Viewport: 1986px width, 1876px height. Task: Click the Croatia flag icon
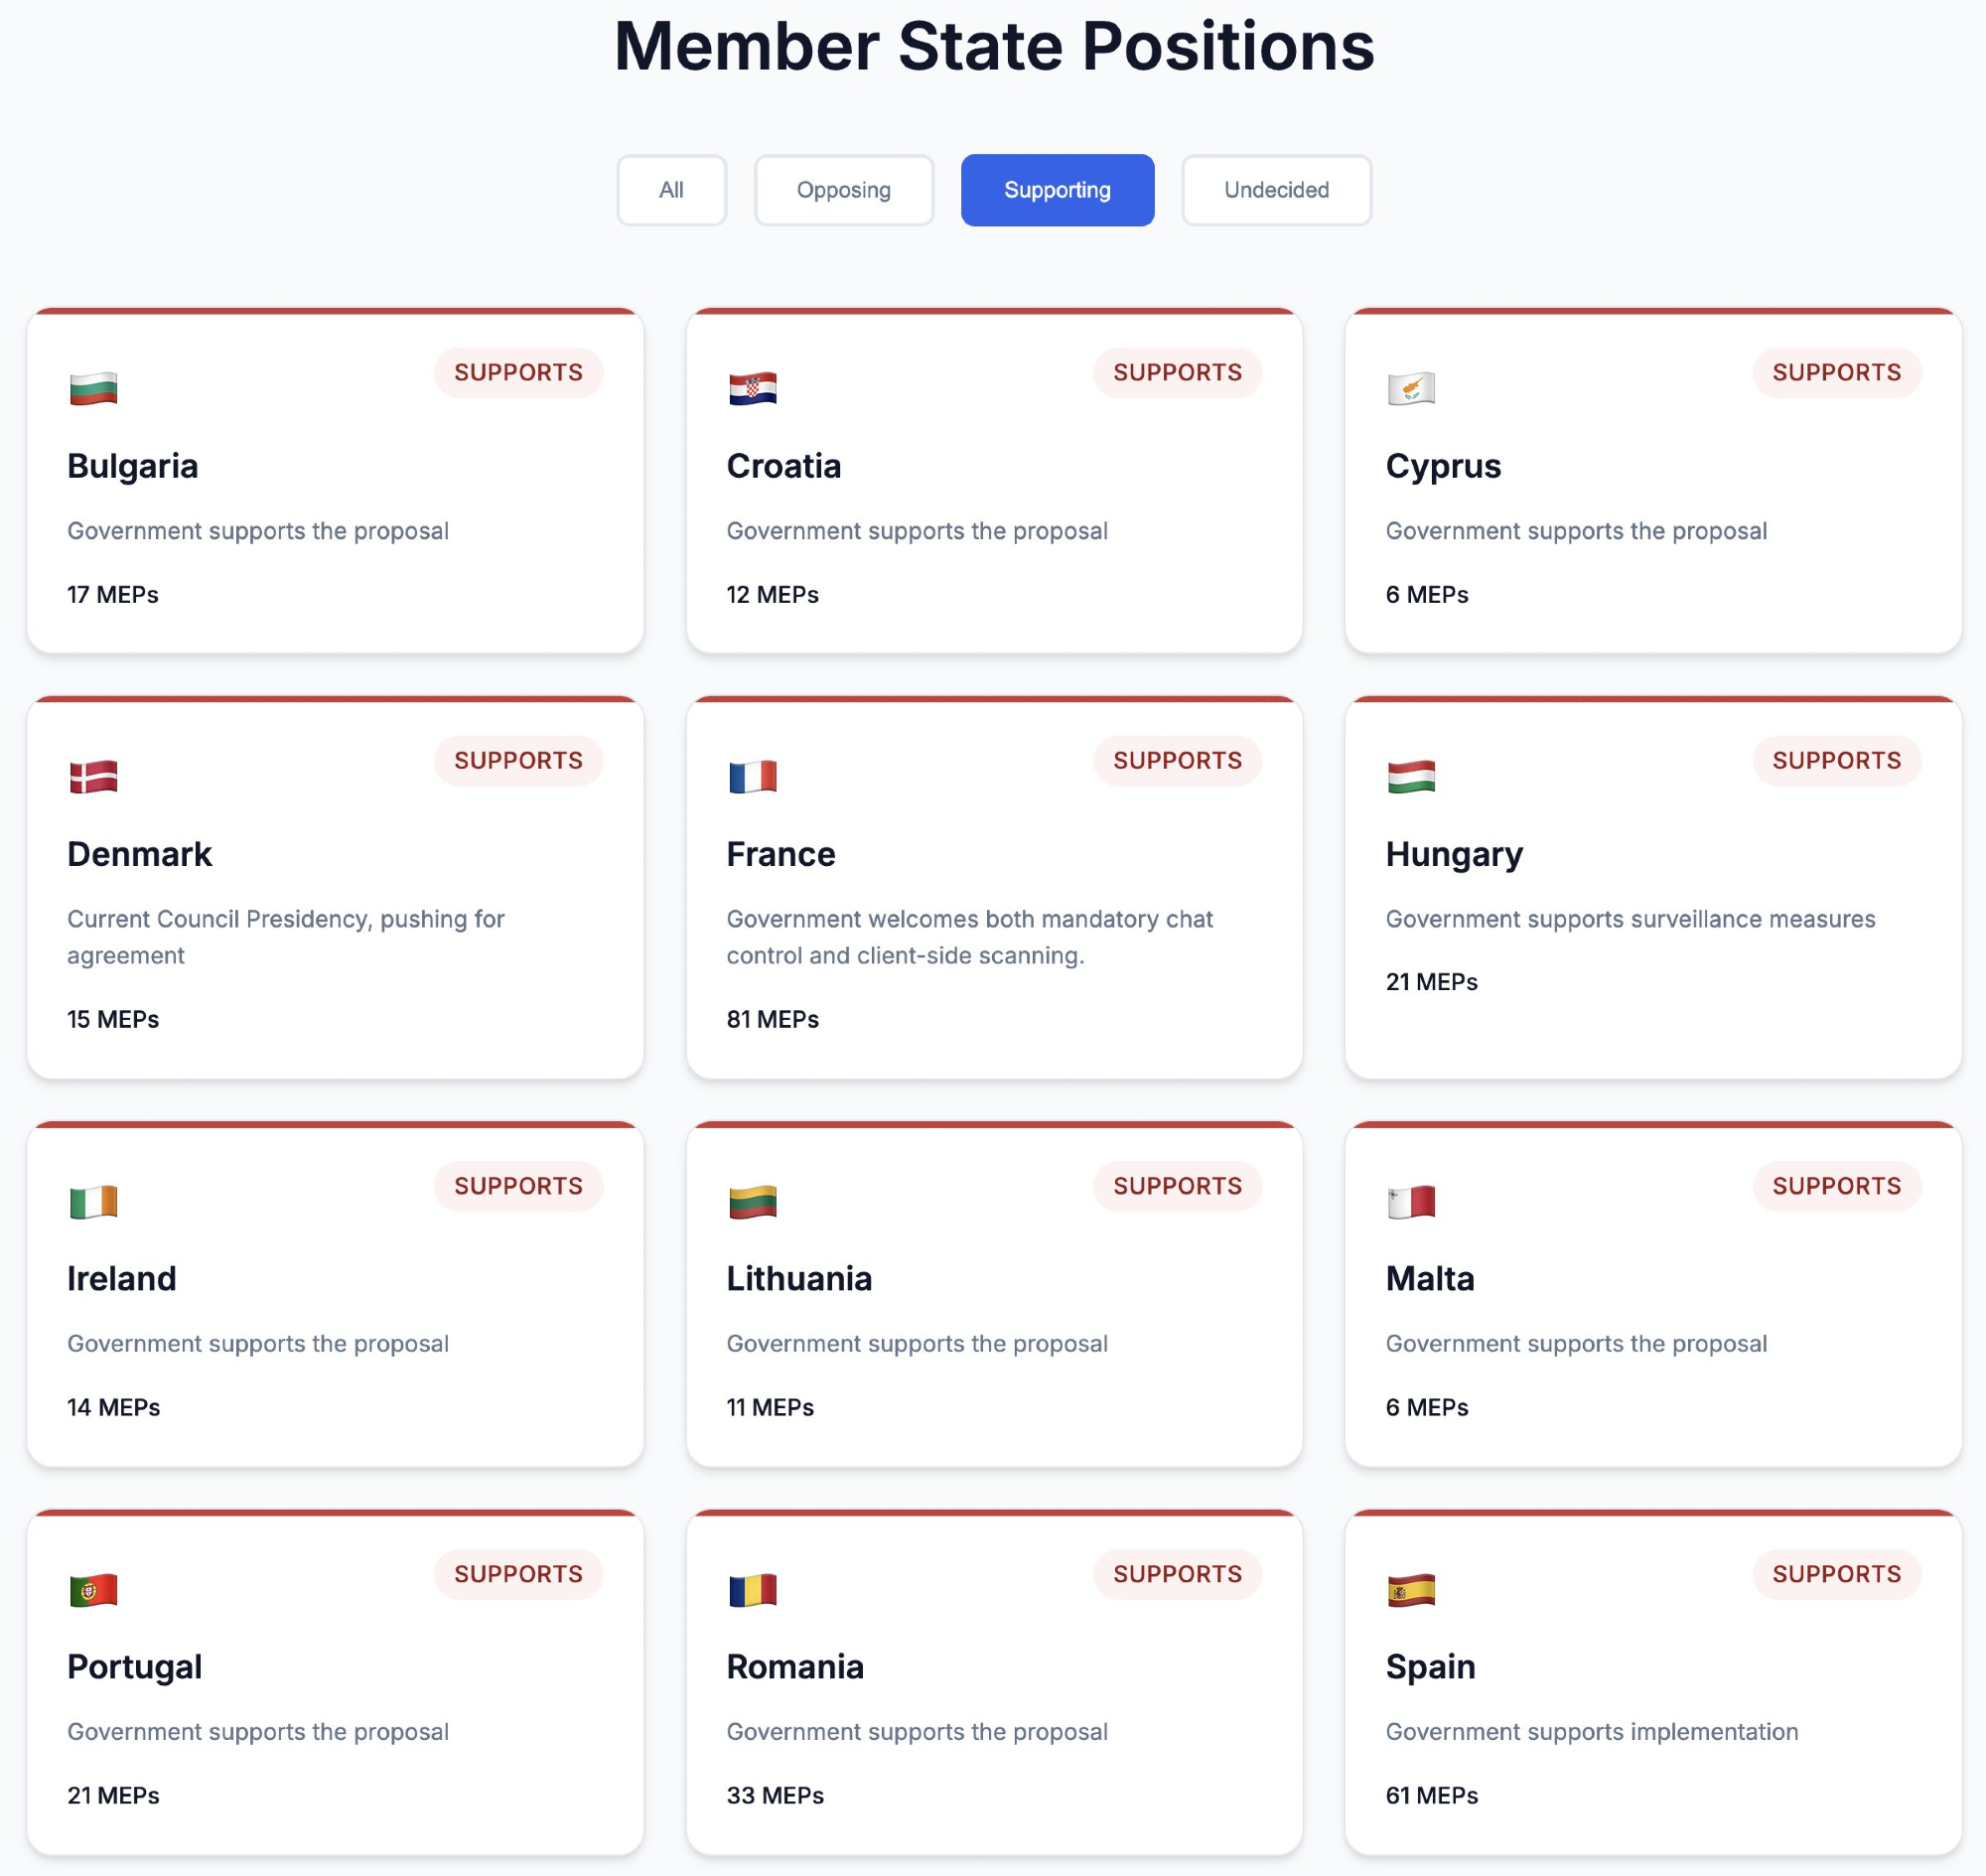pos(753,388)
